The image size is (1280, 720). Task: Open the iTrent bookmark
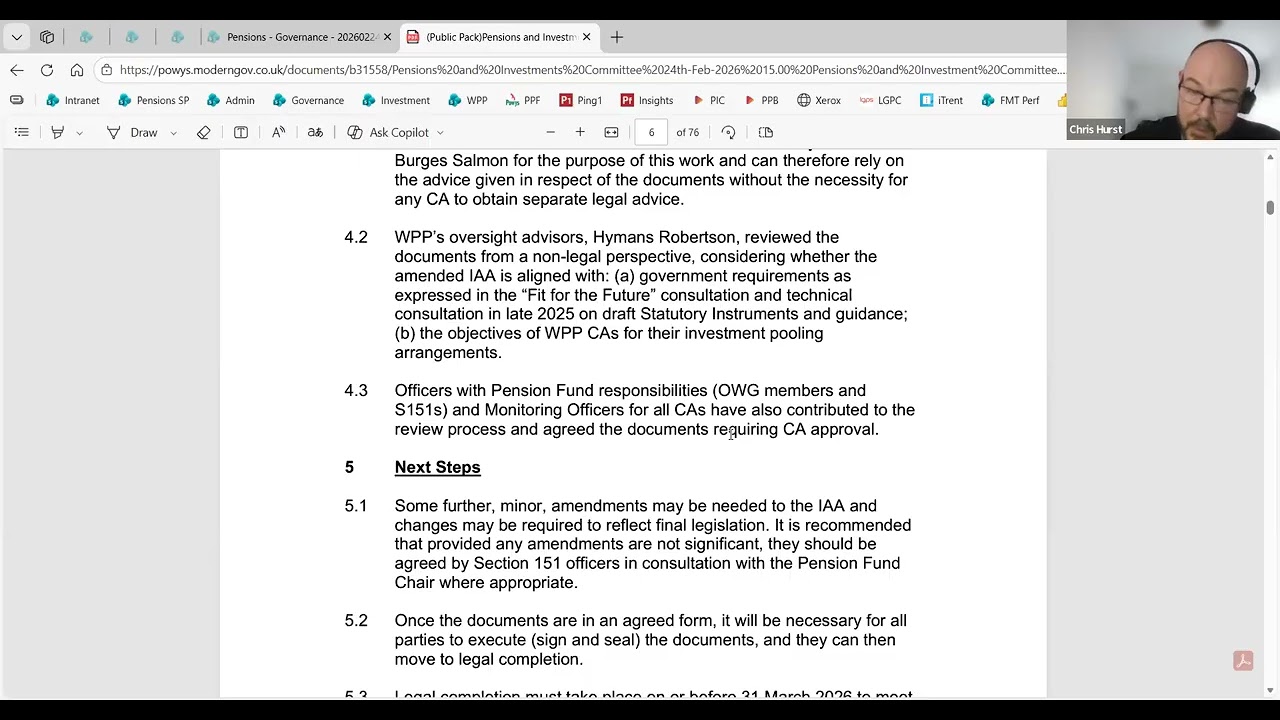coord(941,100)
